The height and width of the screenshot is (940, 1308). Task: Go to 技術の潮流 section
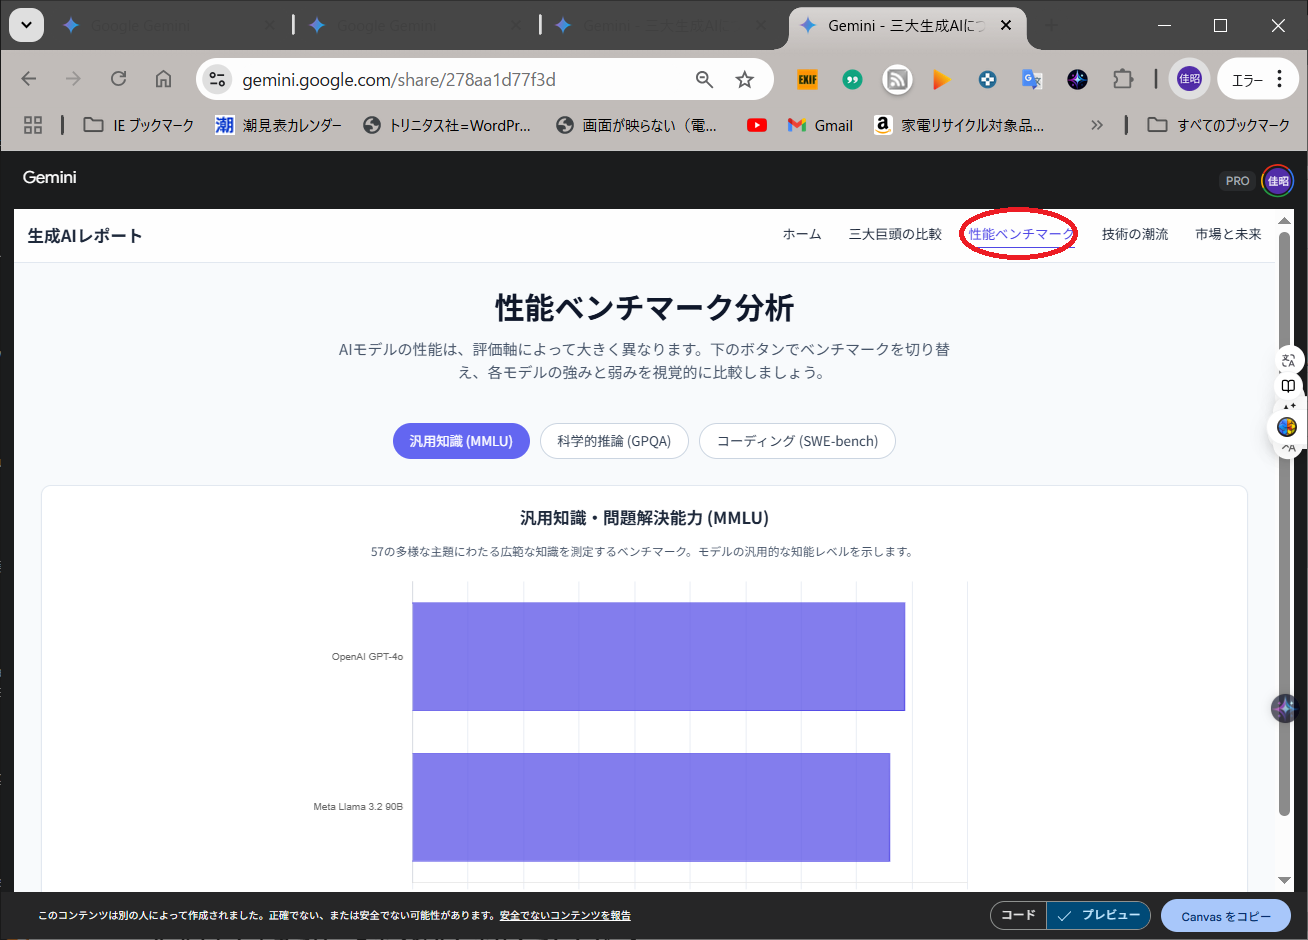(1135, 234)
